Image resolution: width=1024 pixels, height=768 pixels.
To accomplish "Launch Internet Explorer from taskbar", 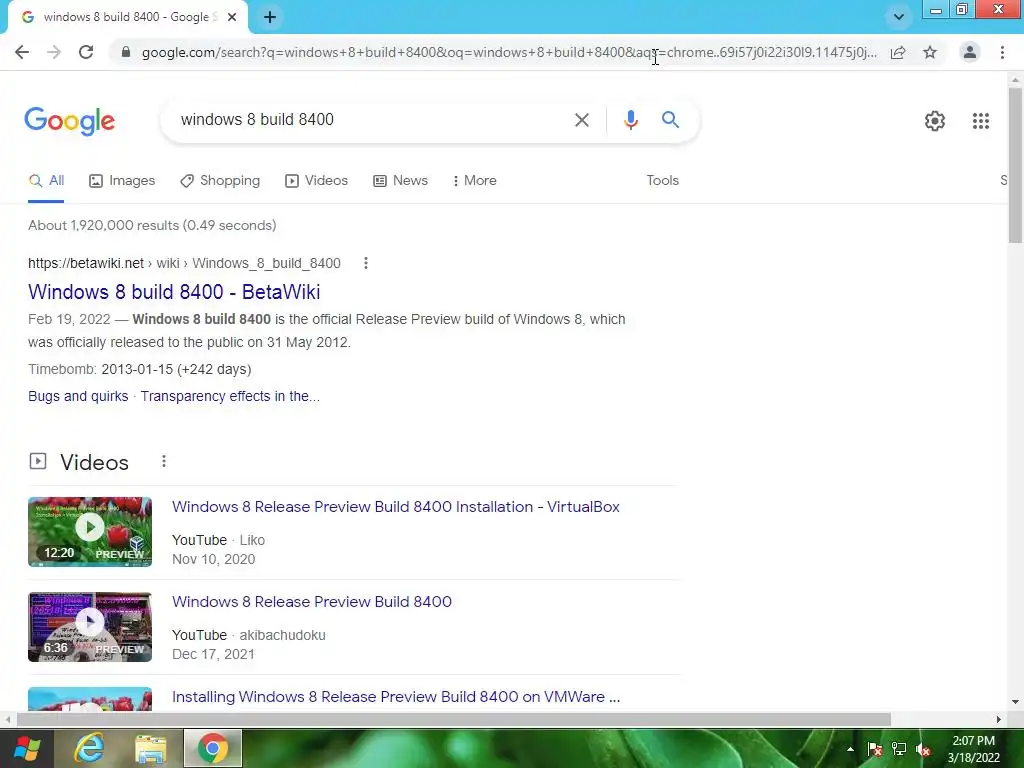I will (89, 748).
